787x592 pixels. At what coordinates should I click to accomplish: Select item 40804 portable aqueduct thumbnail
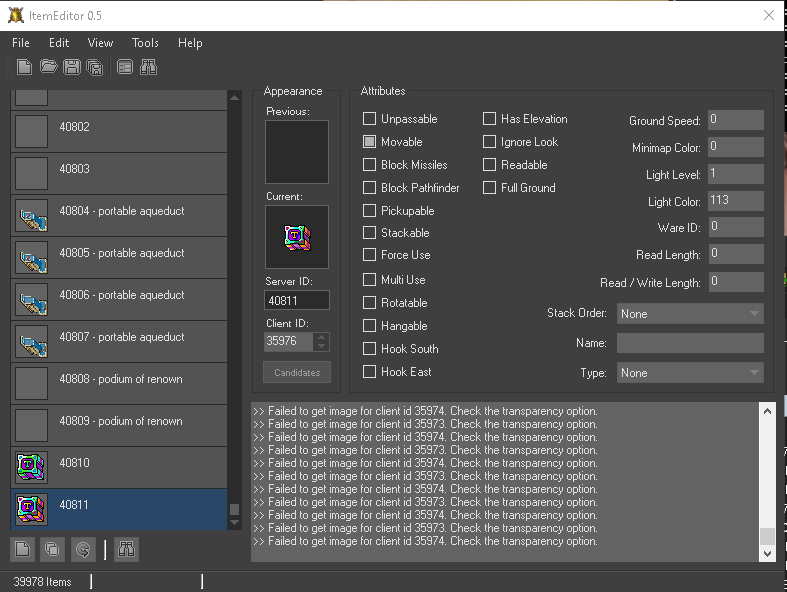(32, 216)
